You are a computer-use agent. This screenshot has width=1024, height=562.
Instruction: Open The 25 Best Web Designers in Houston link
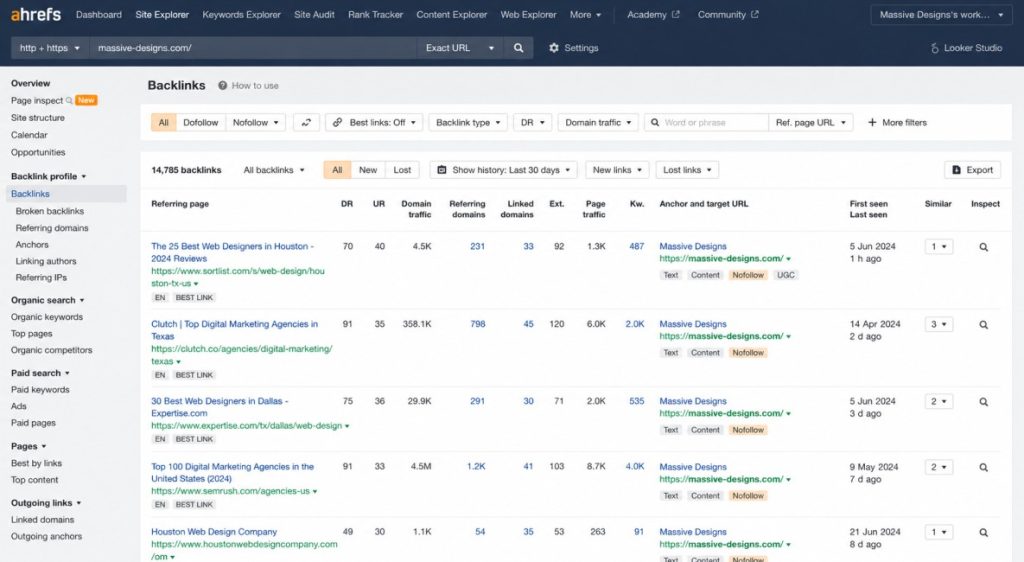point(232,252)
